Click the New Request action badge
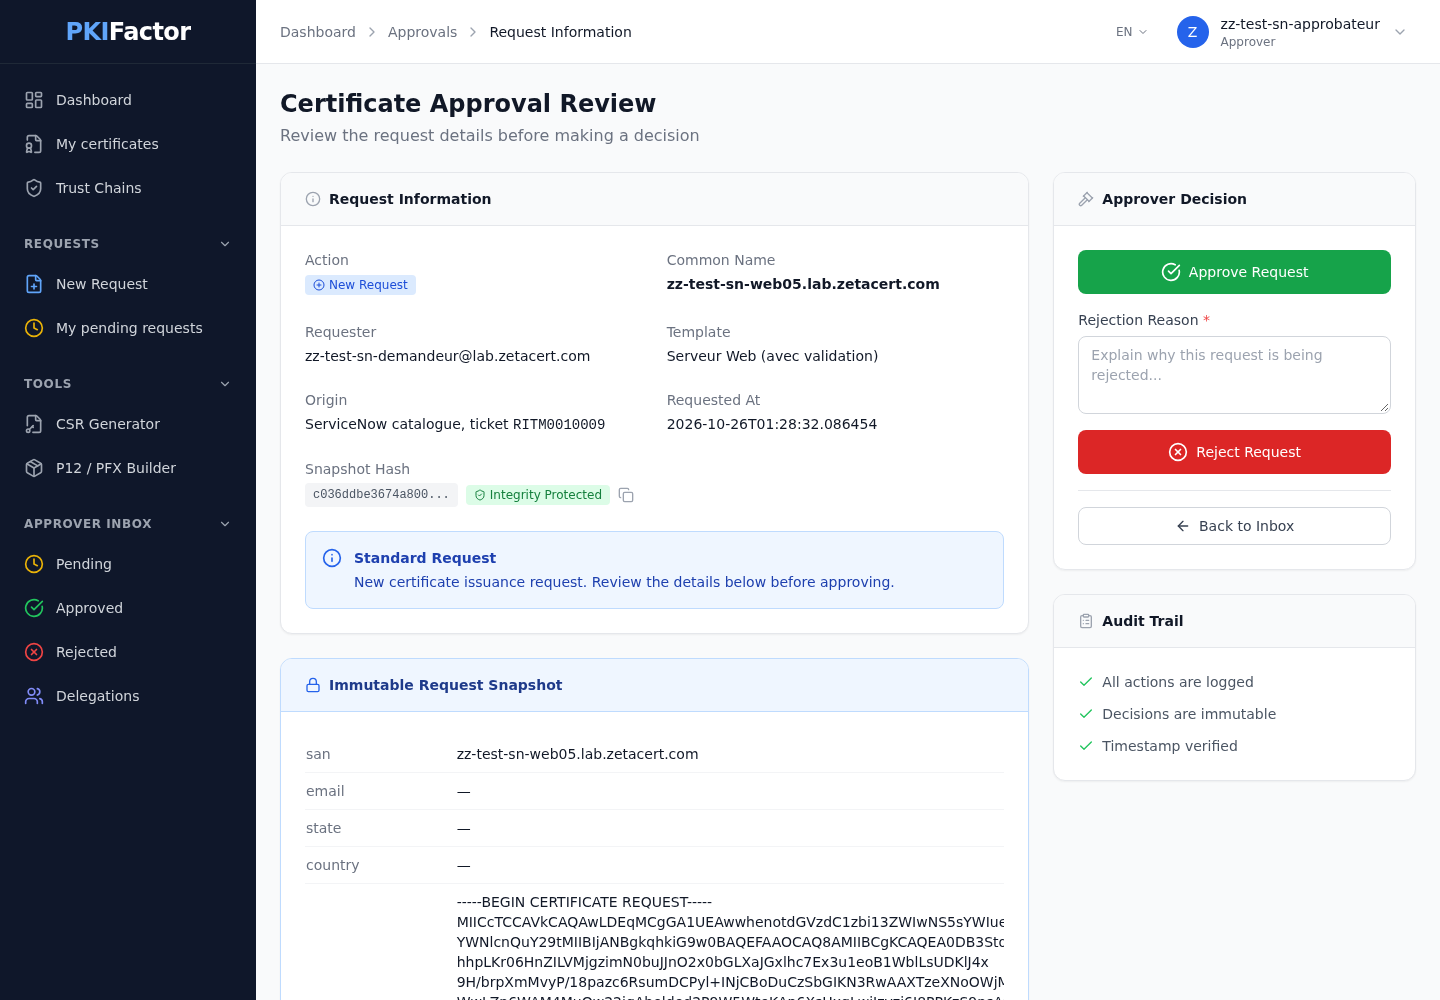Image resolution: width=1440 pixels, height=1000 pixels. pos(360,285)
